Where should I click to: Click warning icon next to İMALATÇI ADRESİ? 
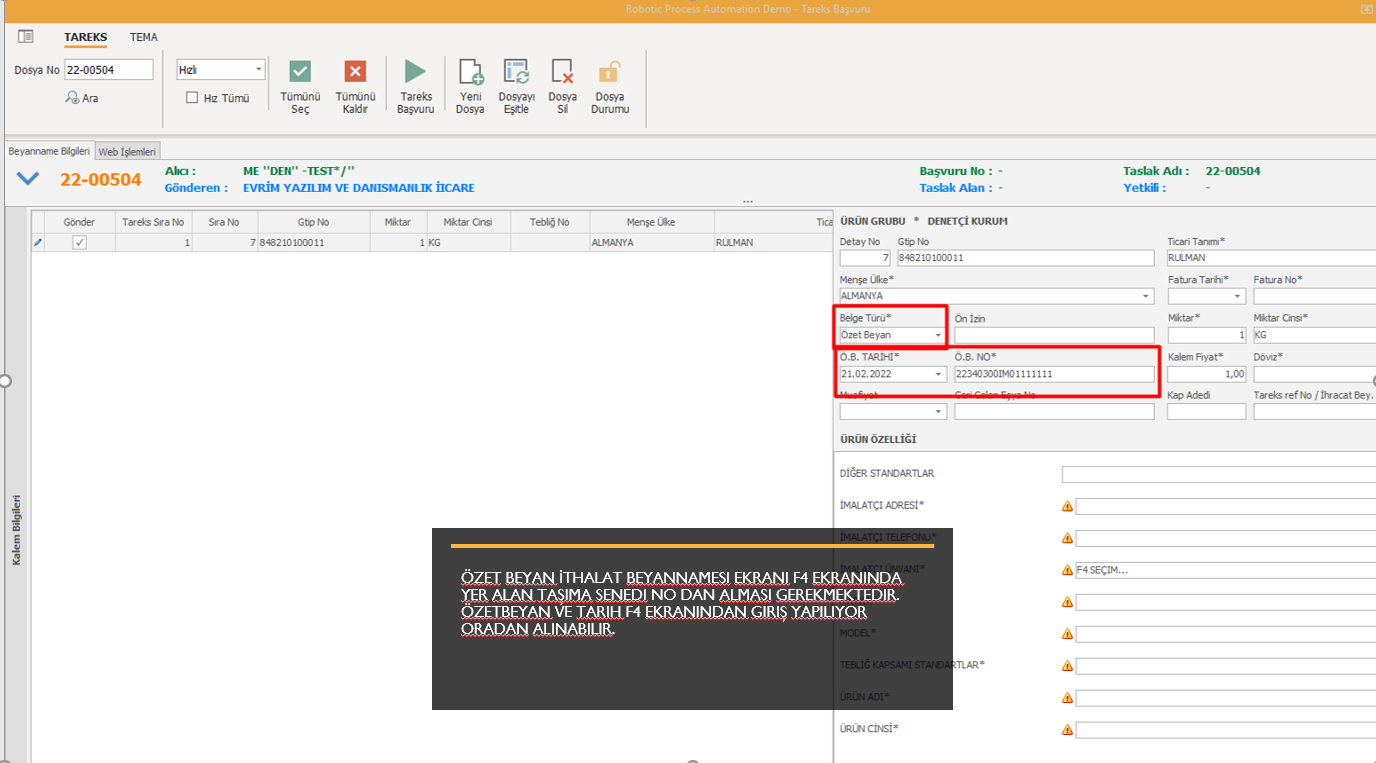1067,506
